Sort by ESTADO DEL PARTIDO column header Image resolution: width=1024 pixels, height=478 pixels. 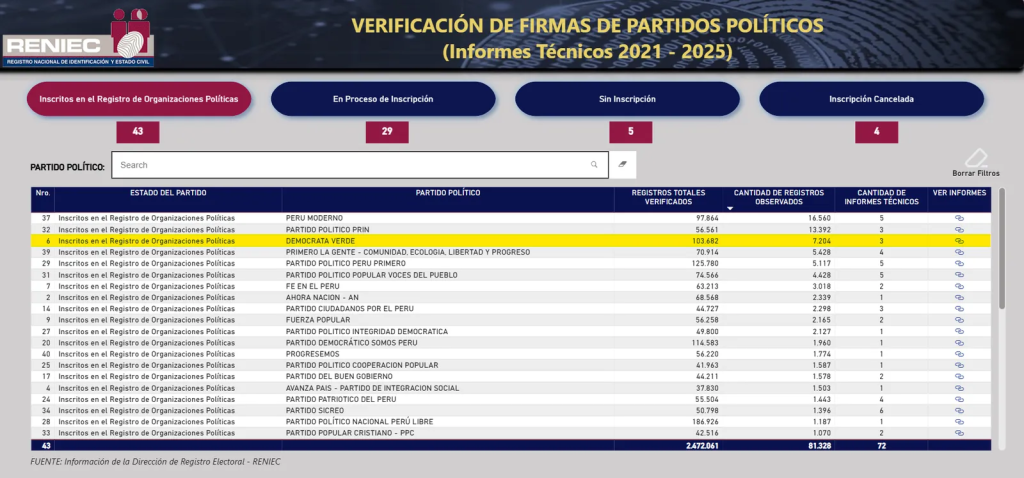click(168, 193)
